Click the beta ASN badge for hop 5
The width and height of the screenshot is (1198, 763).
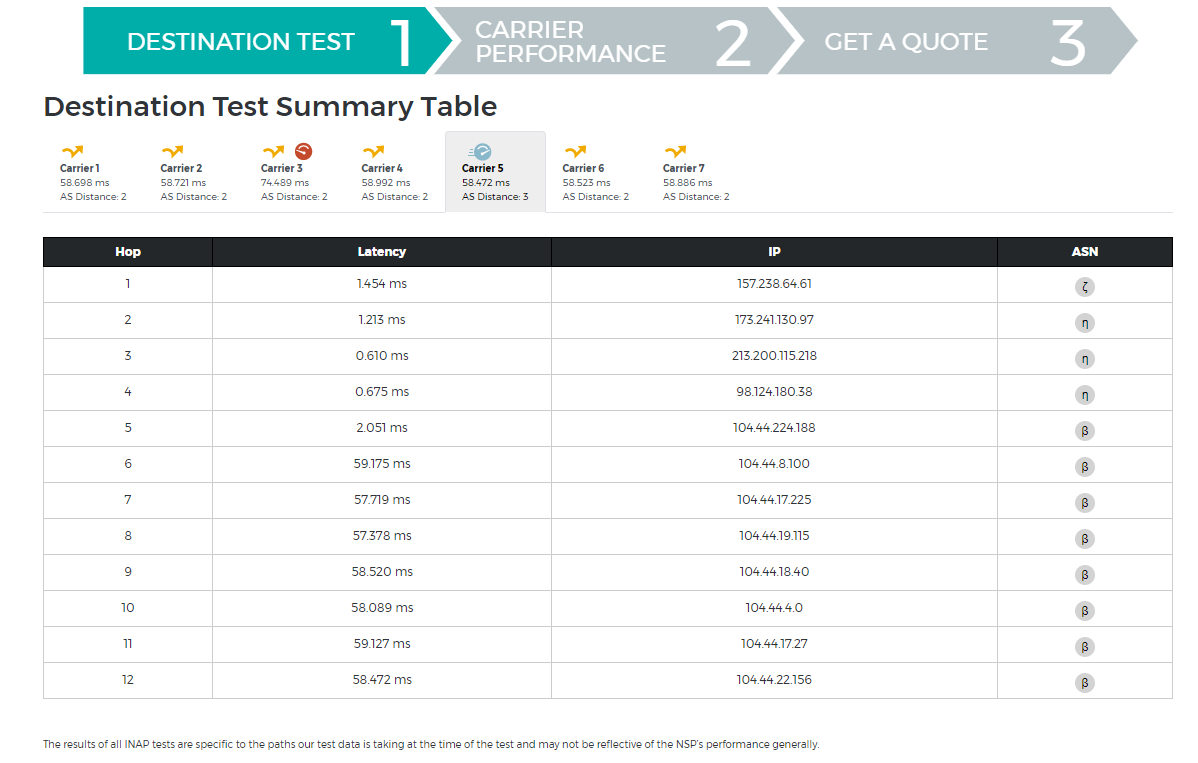pyautogui.click(x=1084, y=431)
